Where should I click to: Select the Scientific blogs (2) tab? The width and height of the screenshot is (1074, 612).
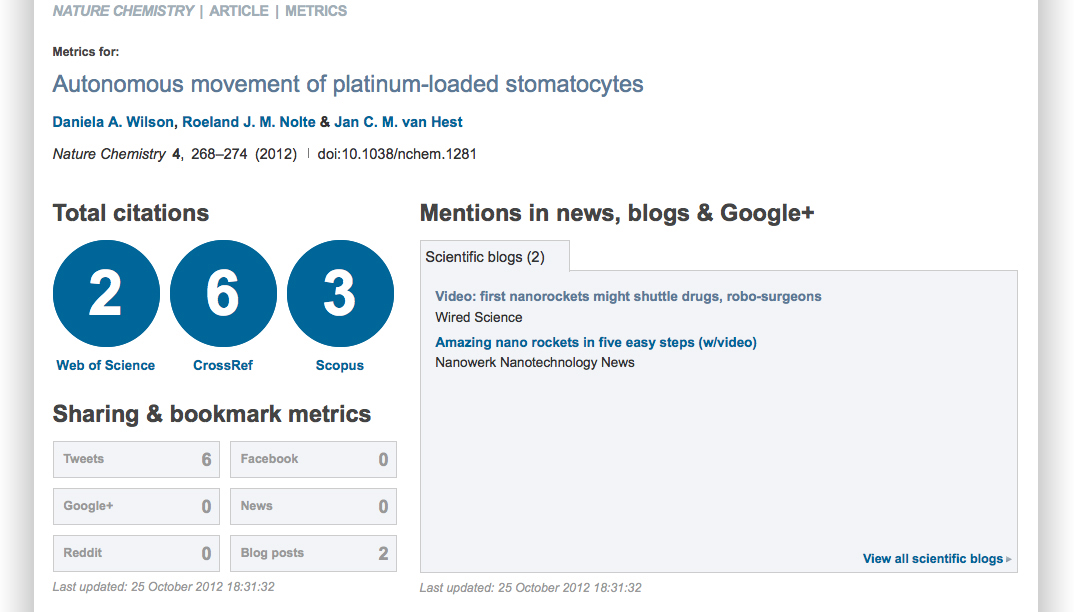coord(485,257)
